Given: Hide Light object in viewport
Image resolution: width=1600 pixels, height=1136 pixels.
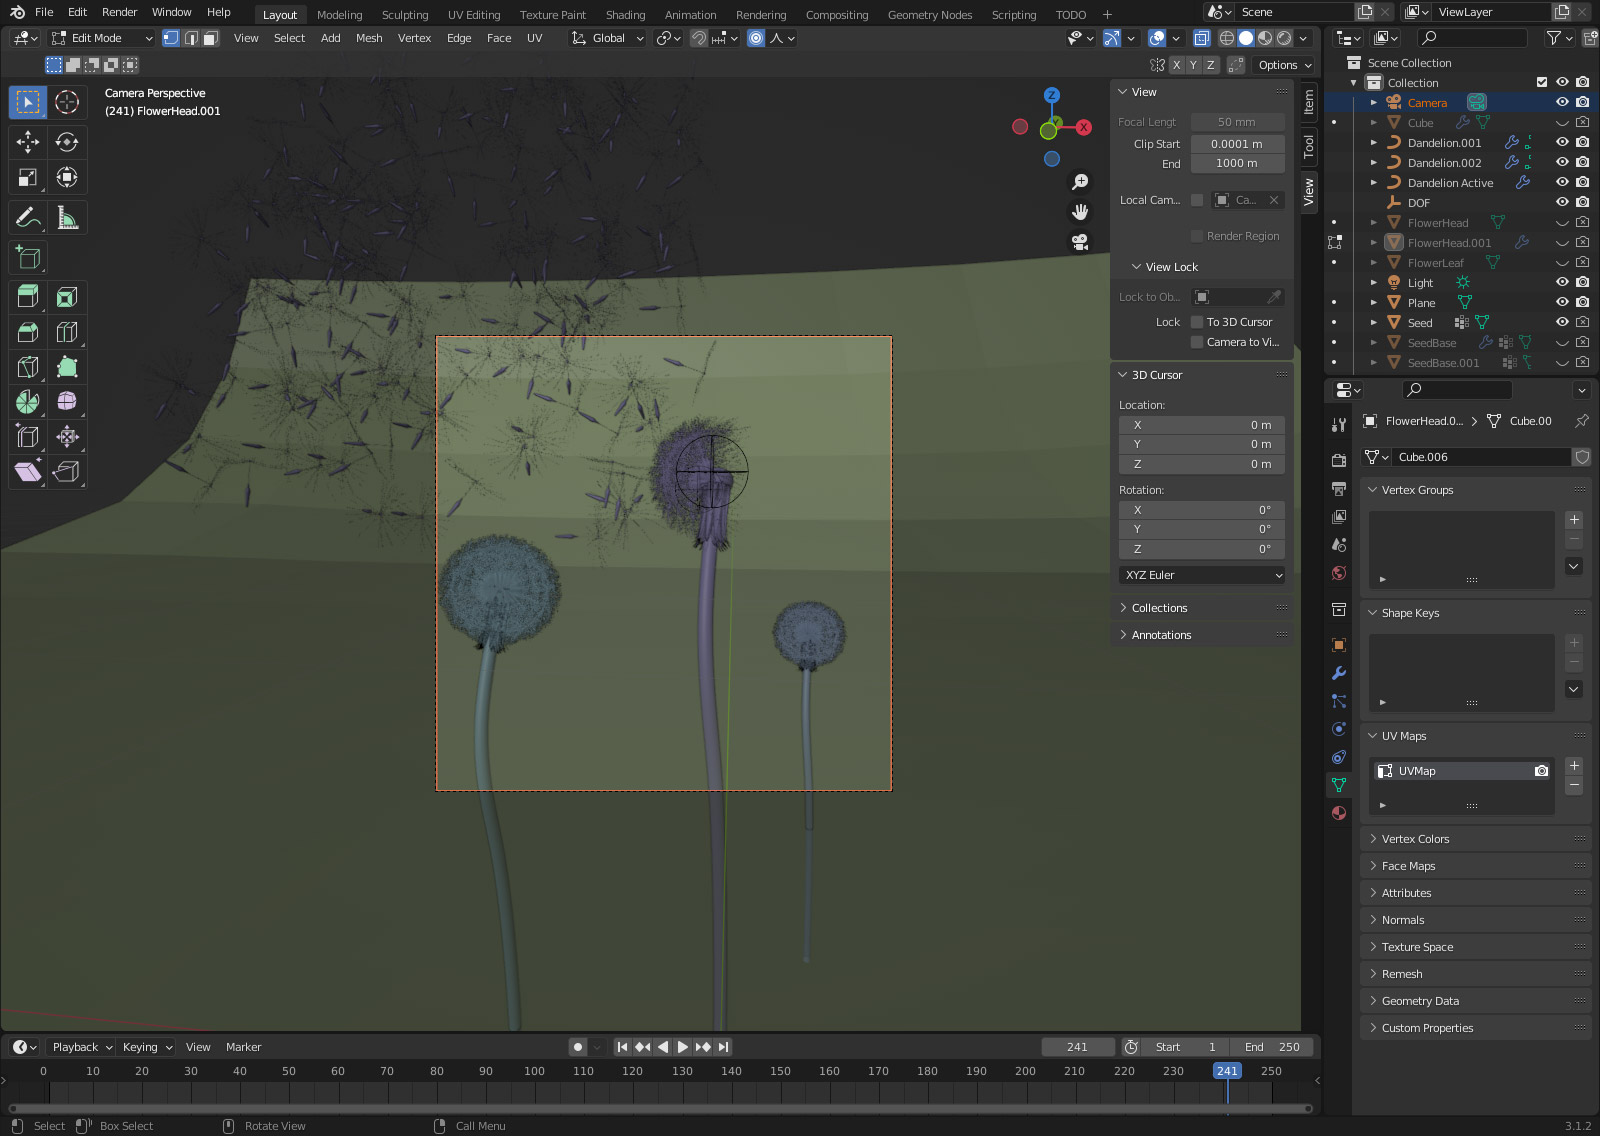Looking at the screenshot, I should 1562,282.
